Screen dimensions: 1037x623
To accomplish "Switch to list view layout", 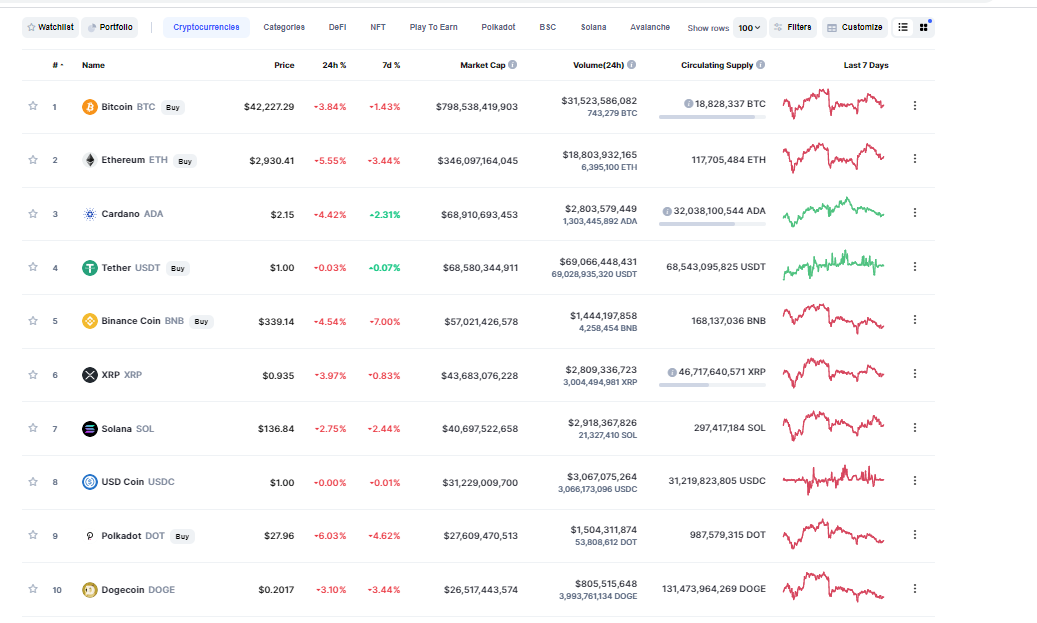I will 903,27.
